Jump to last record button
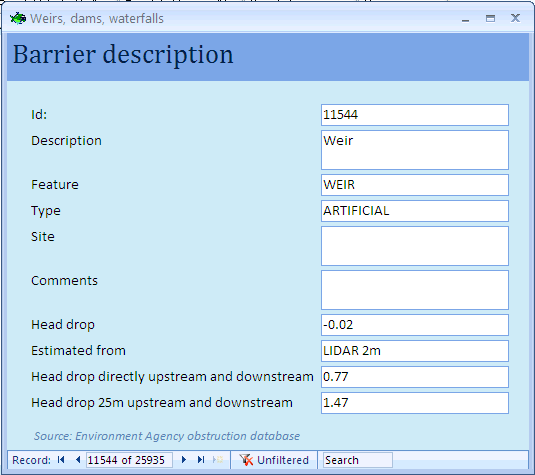Screen dimensions: 535x475 point(201,460)
